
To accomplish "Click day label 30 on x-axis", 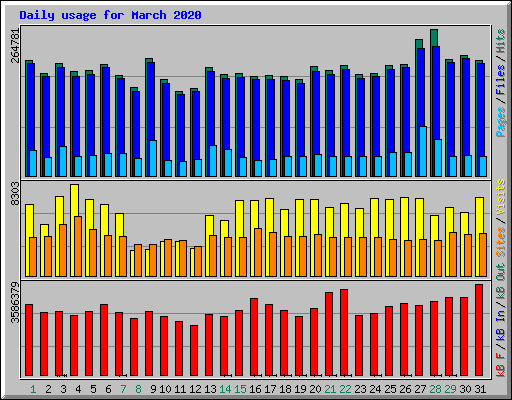I will point(465,389).
